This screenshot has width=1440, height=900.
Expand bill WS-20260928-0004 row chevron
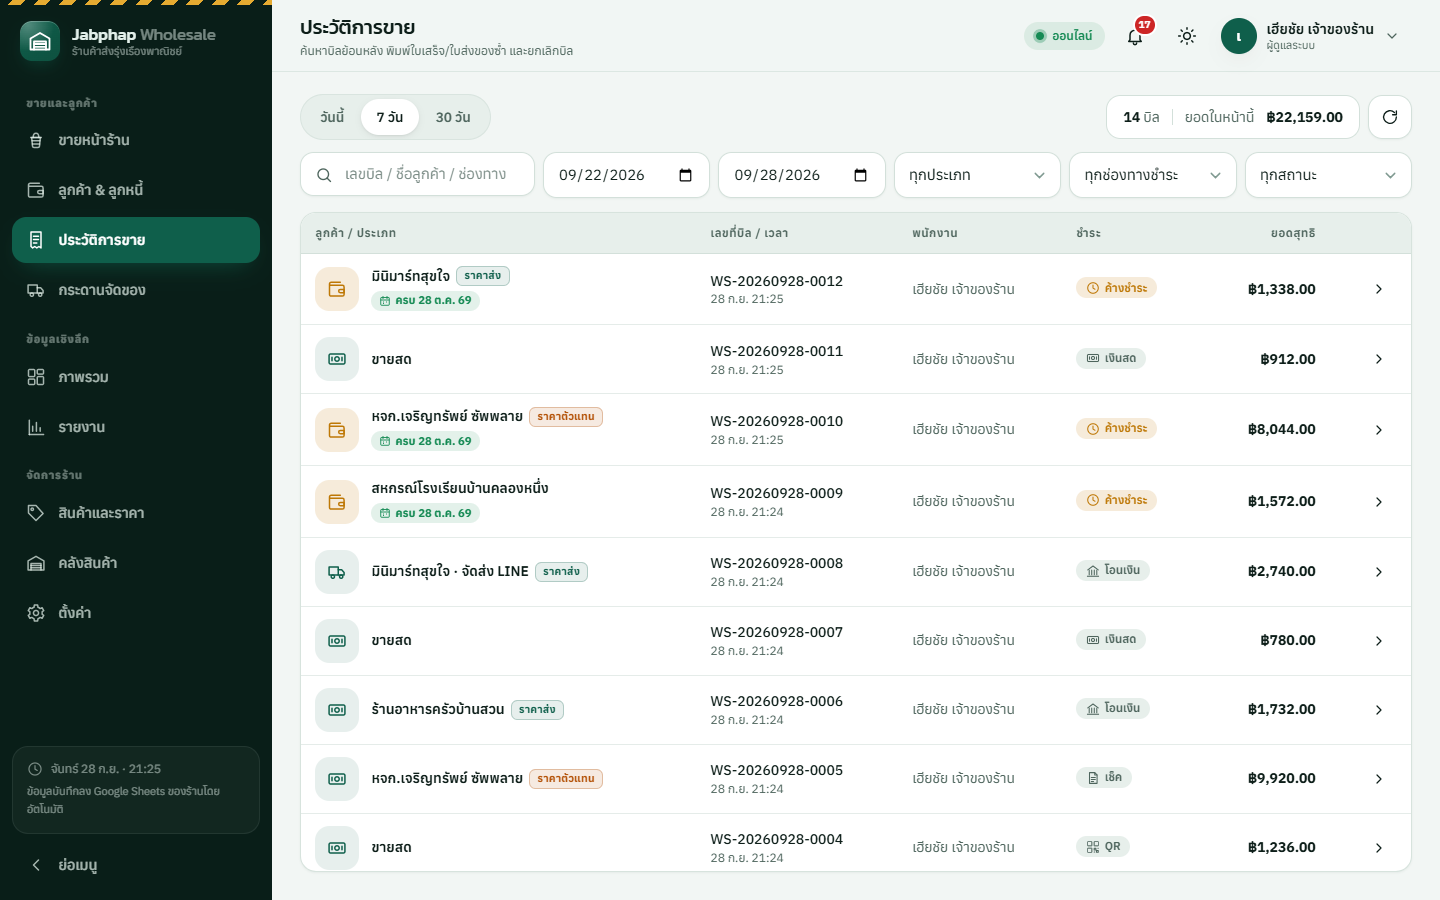[x=1379, y=848]
